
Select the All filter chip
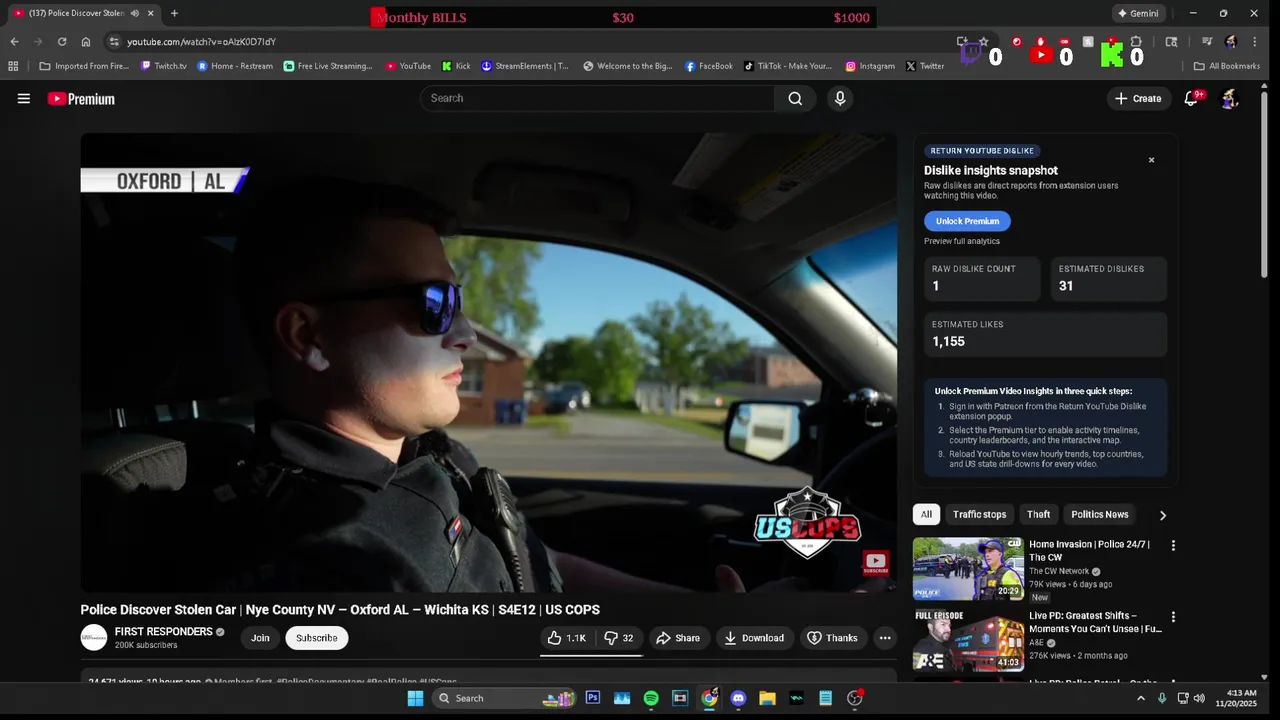[926, 515]
